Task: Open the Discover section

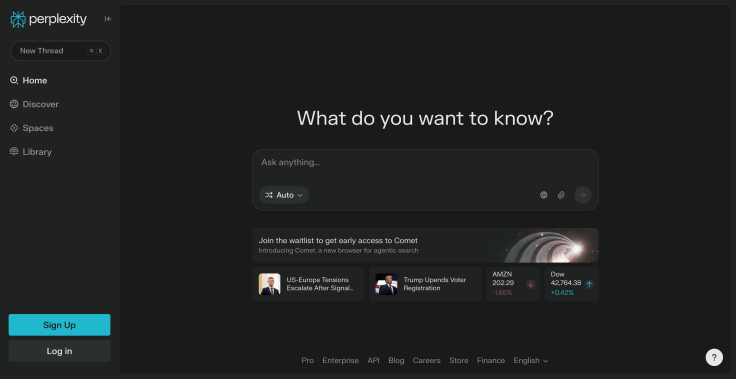Action: point(34,104)
